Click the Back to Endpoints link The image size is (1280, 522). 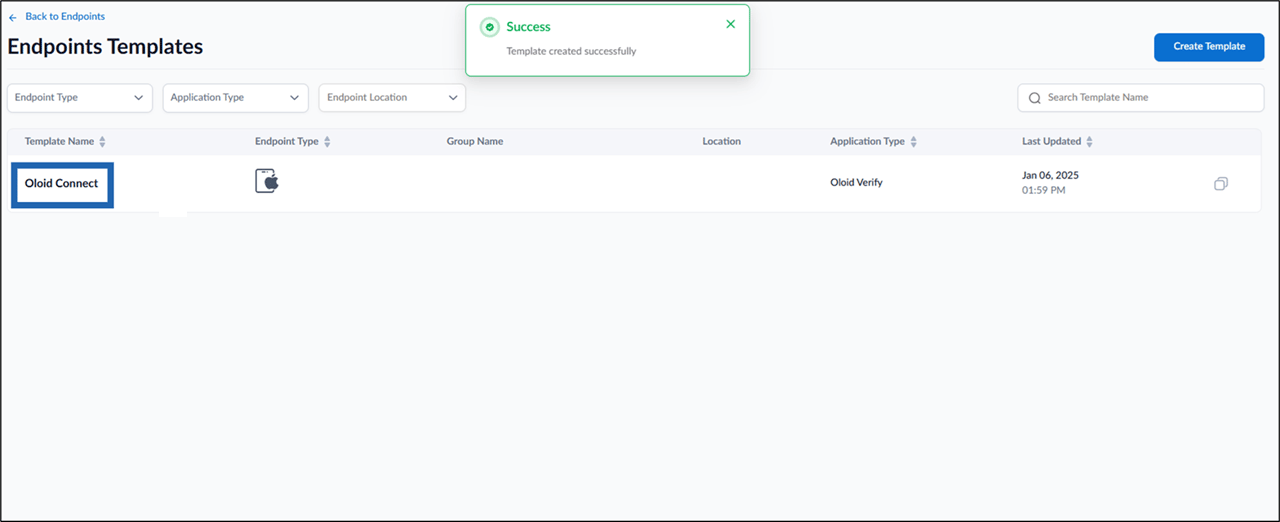(x=57, y=17)
